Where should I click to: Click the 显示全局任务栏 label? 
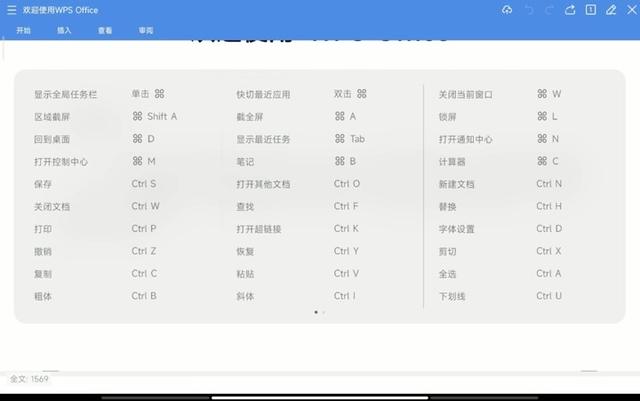pyautogui.click(x=65, y=95)
